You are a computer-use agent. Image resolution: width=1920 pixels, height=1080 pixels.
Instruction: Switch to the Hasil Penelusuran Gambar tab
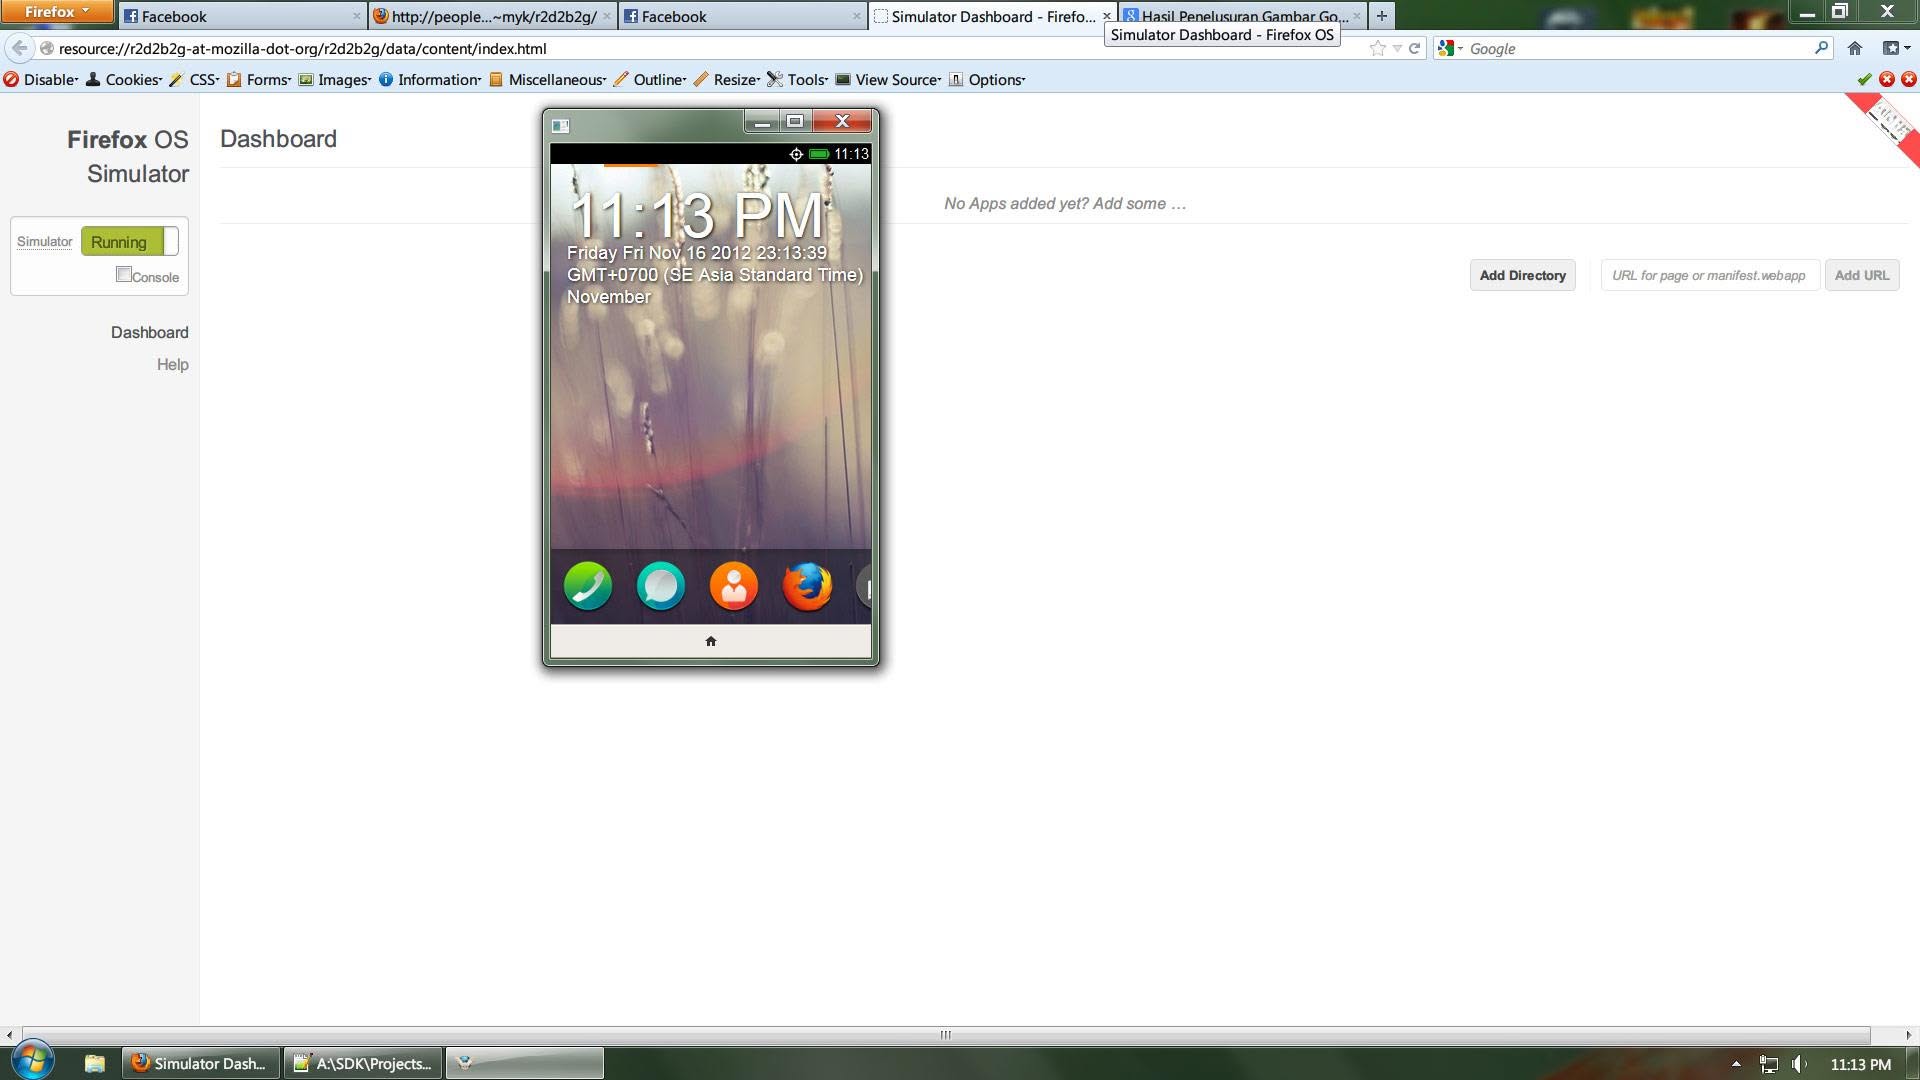point(1242,16)
